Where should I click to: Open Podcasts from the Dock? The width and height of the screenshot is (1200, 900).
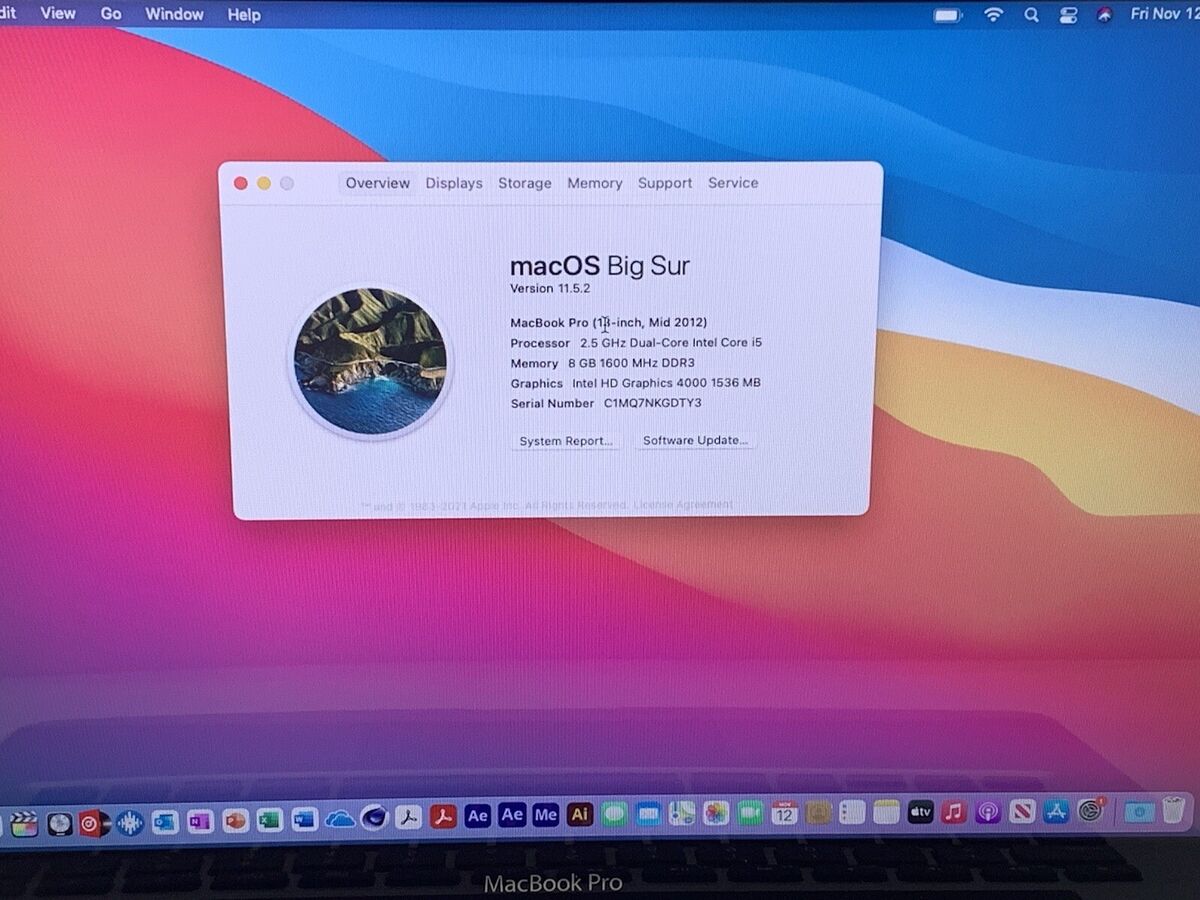[988, 811]
